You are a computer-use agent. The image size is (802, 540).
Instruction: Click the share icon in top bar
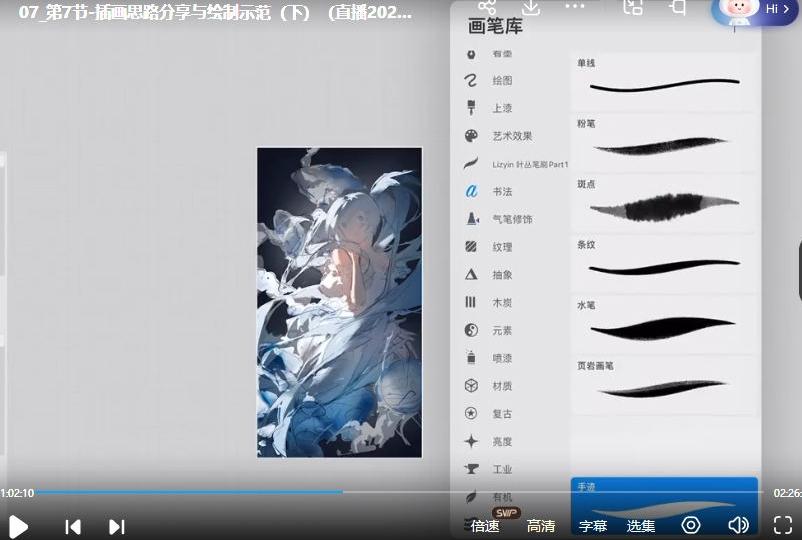click(487, 7)
